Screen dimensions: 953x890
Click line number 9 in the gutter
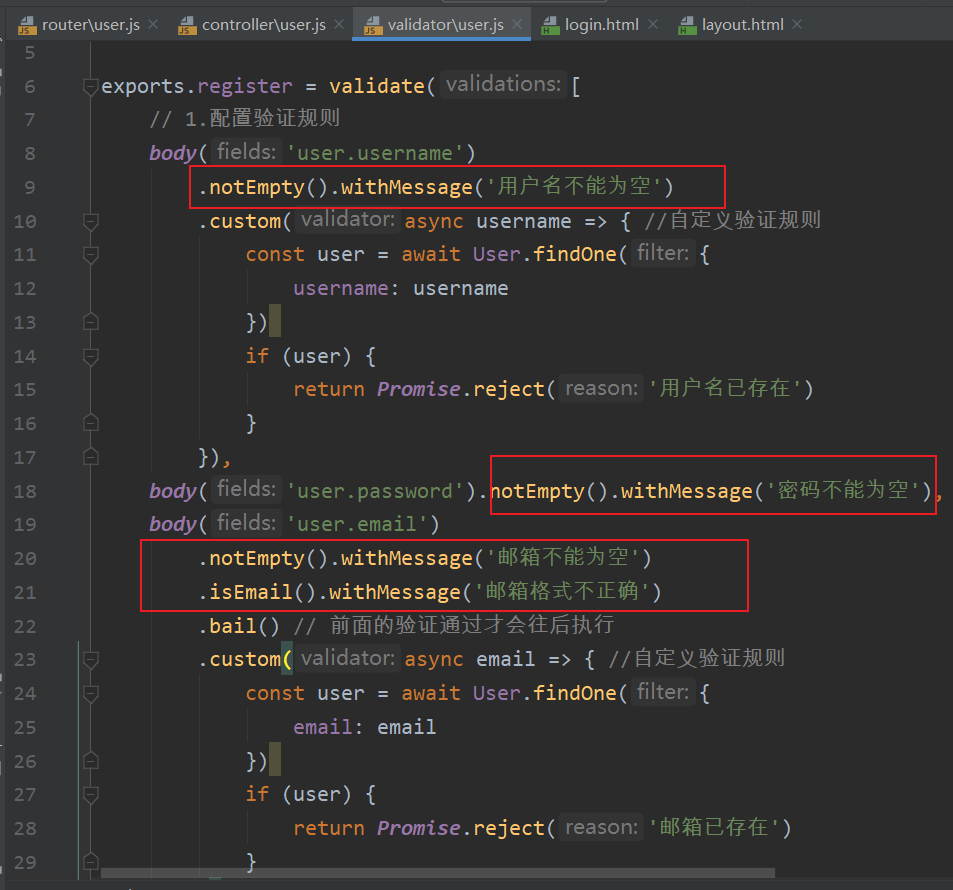point(29,187)
